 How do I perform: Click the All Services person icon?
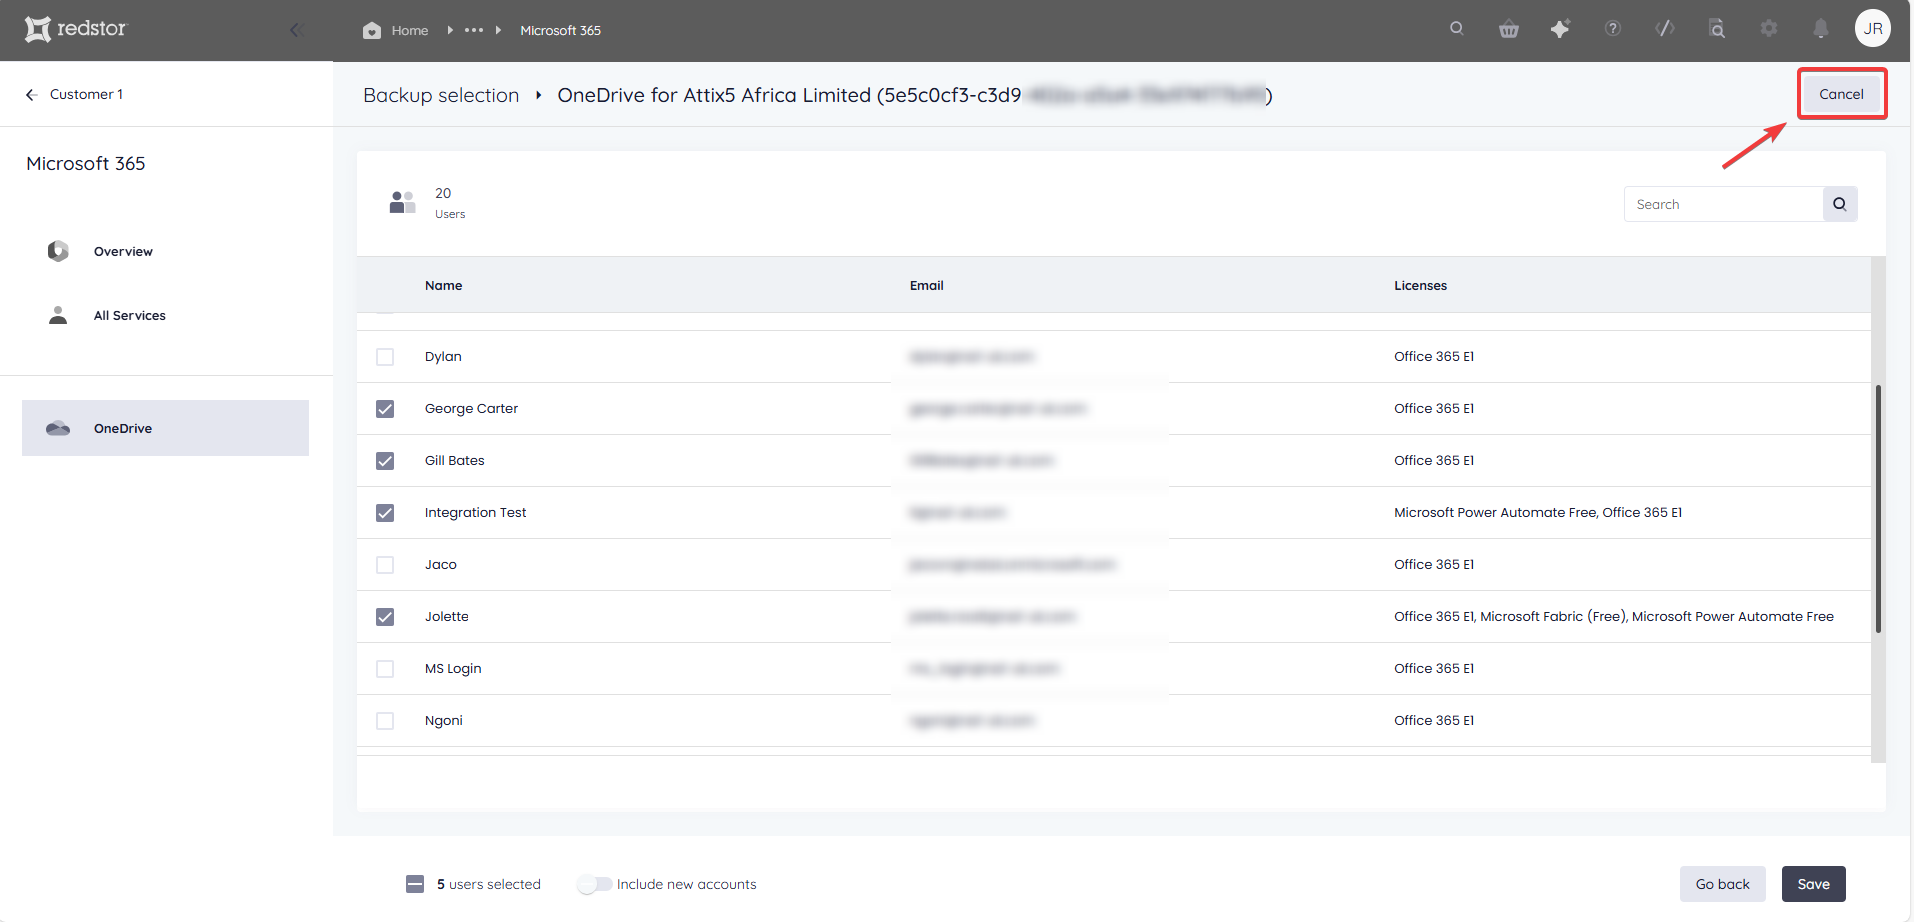[58, 315]
